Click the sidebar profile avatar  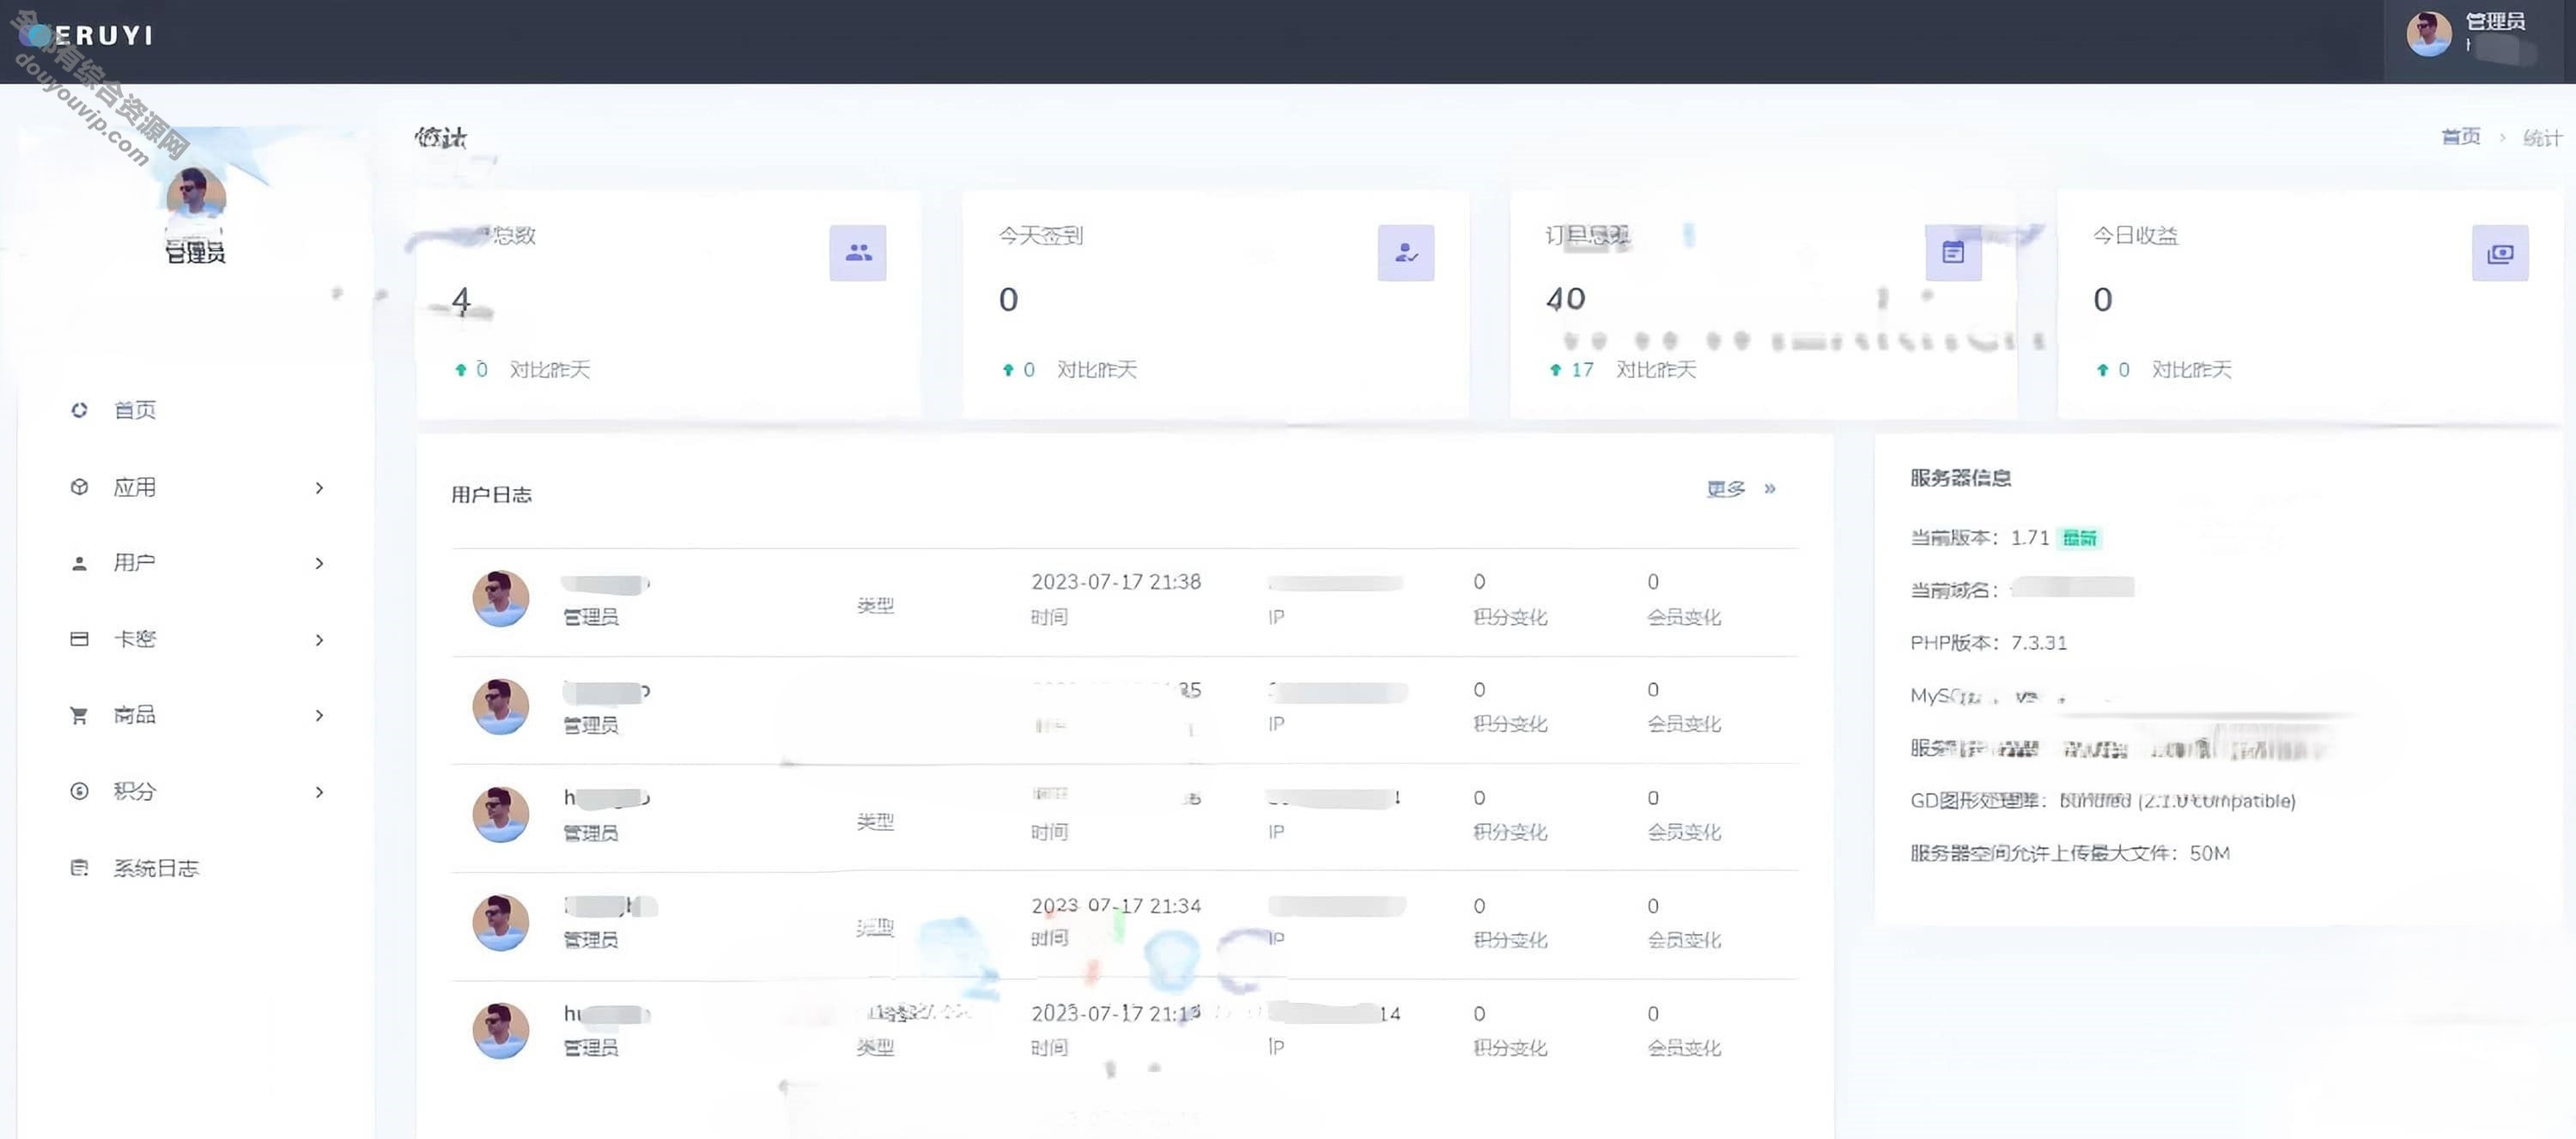click(x=196, y=196)
